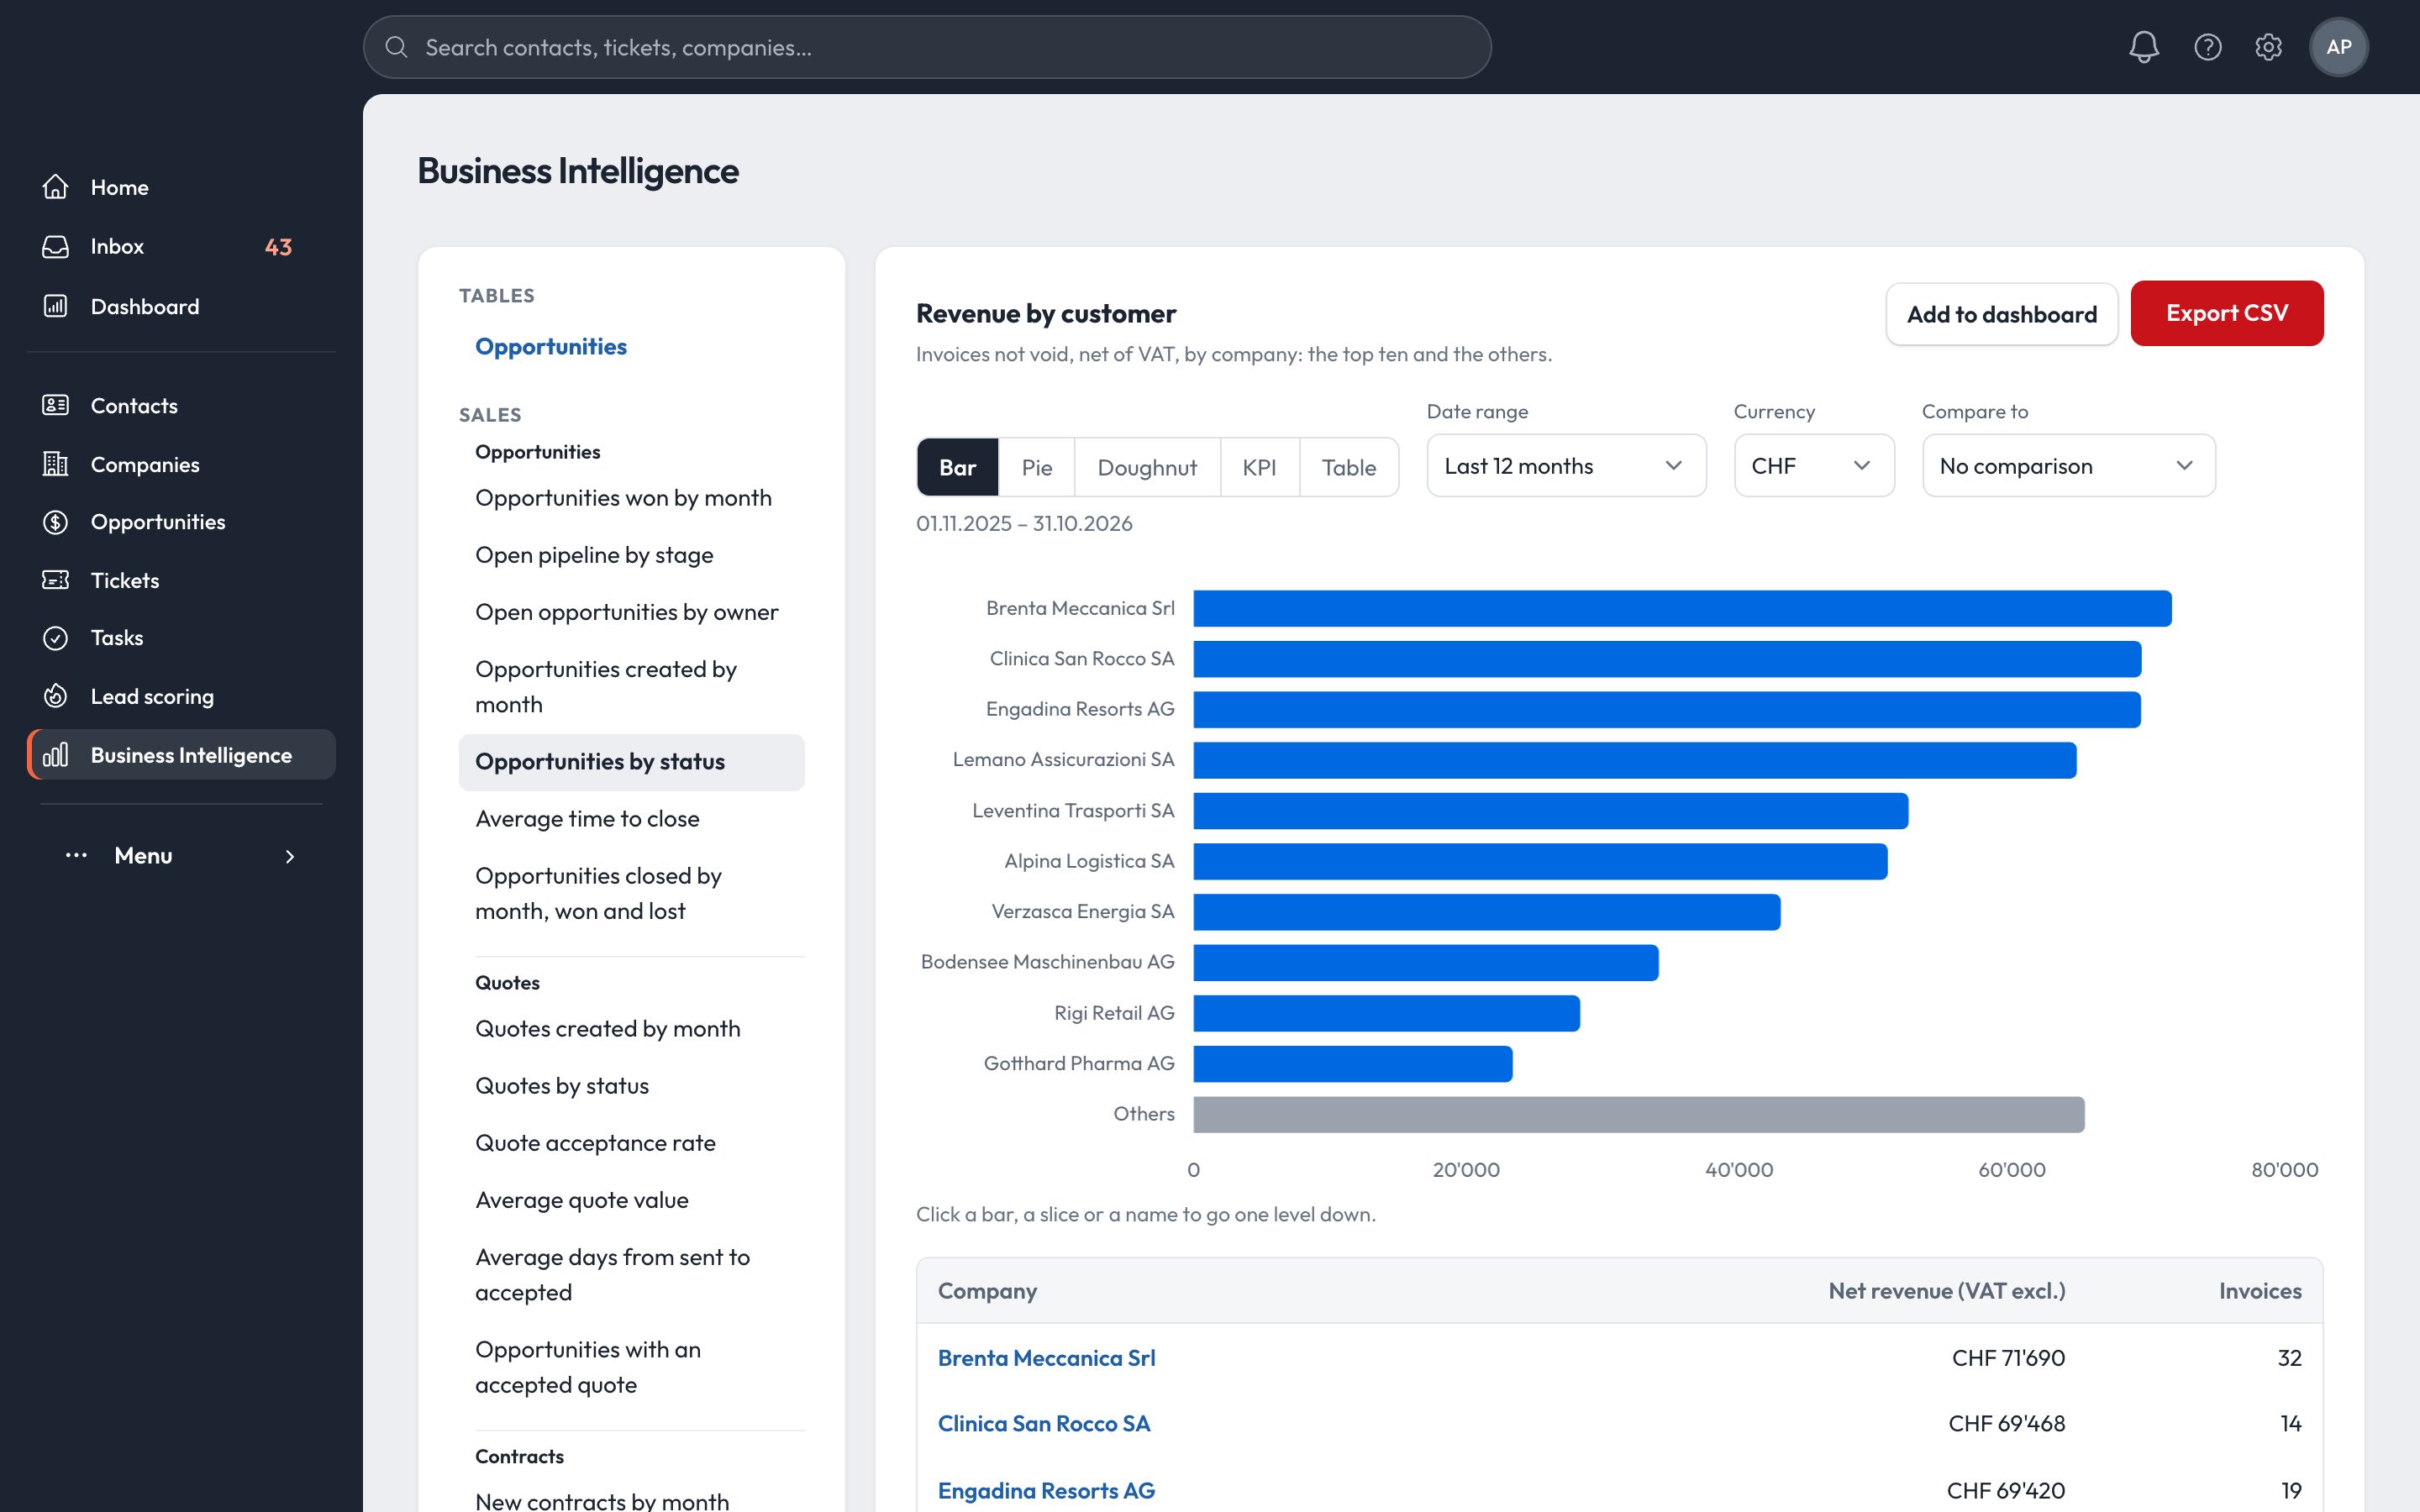
Task: Open the Date range dropdown
Action: [1566, 466]
